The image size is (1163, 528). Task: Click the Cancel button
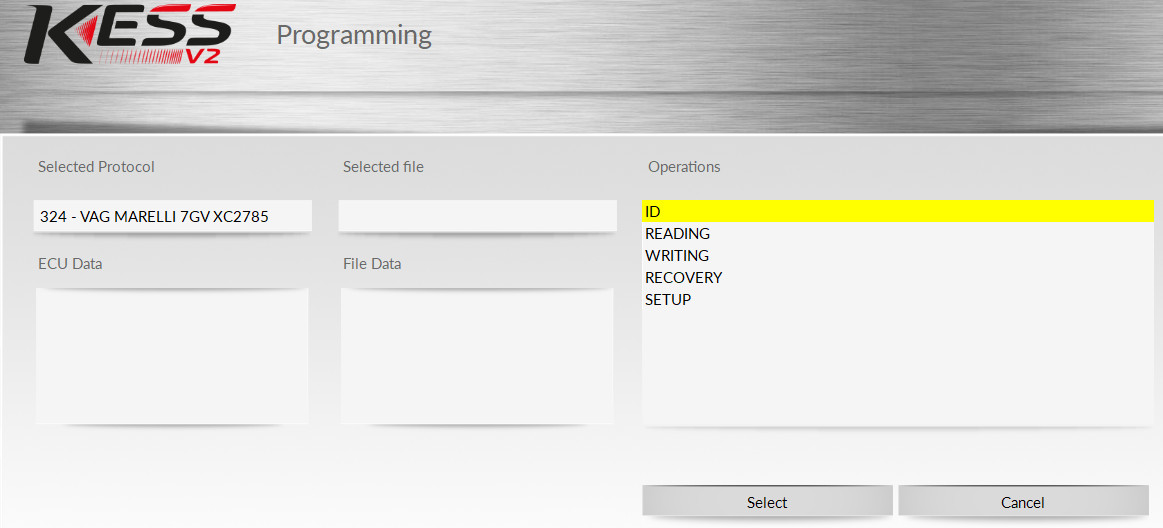point(1022,502)
